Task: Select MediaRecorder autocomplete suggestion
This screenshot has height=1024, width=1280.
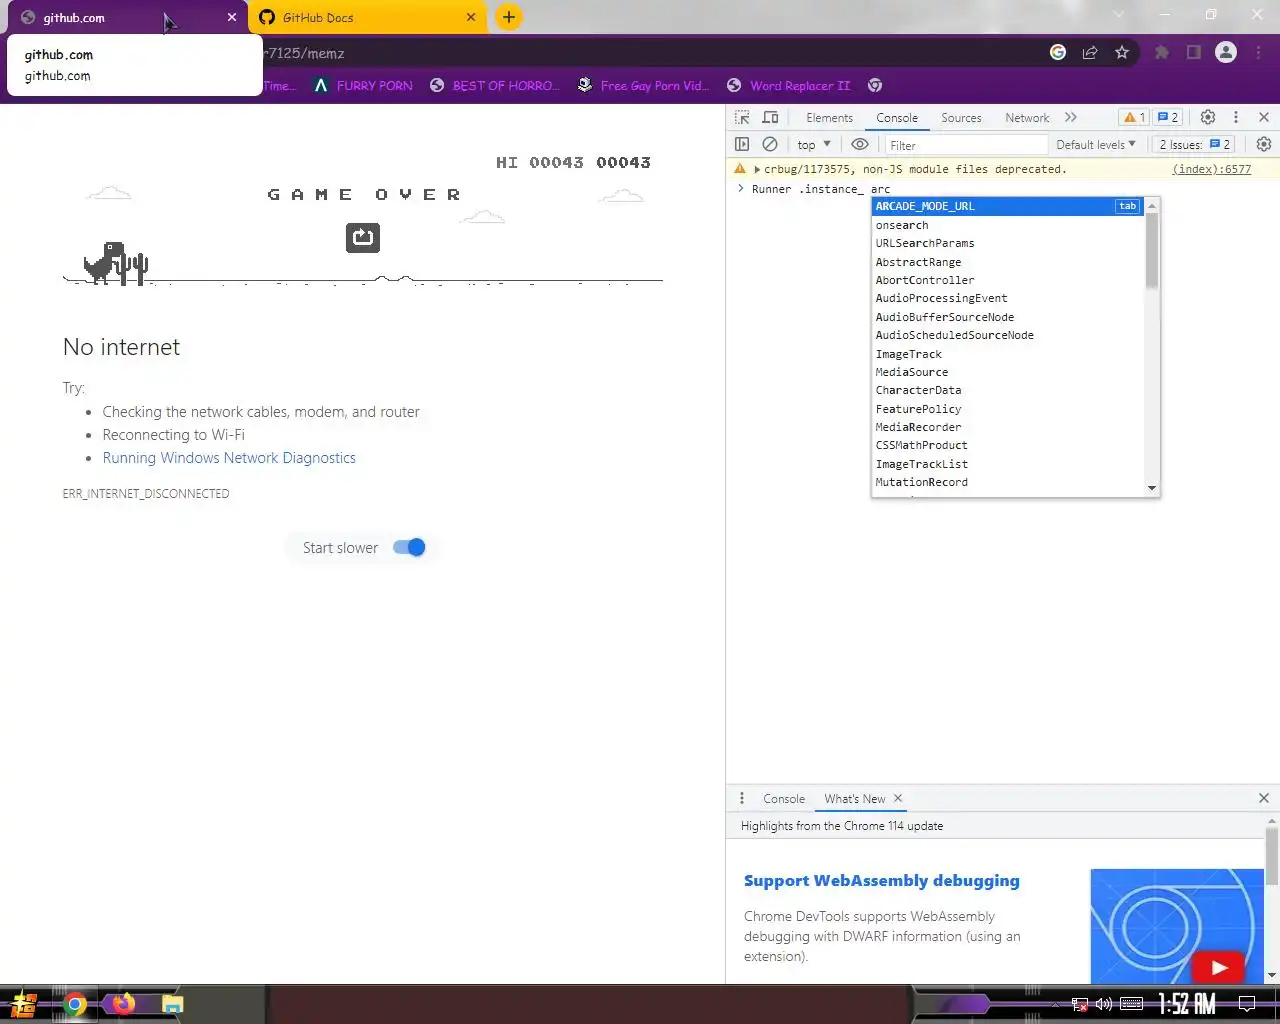Action: point(1007,427)
